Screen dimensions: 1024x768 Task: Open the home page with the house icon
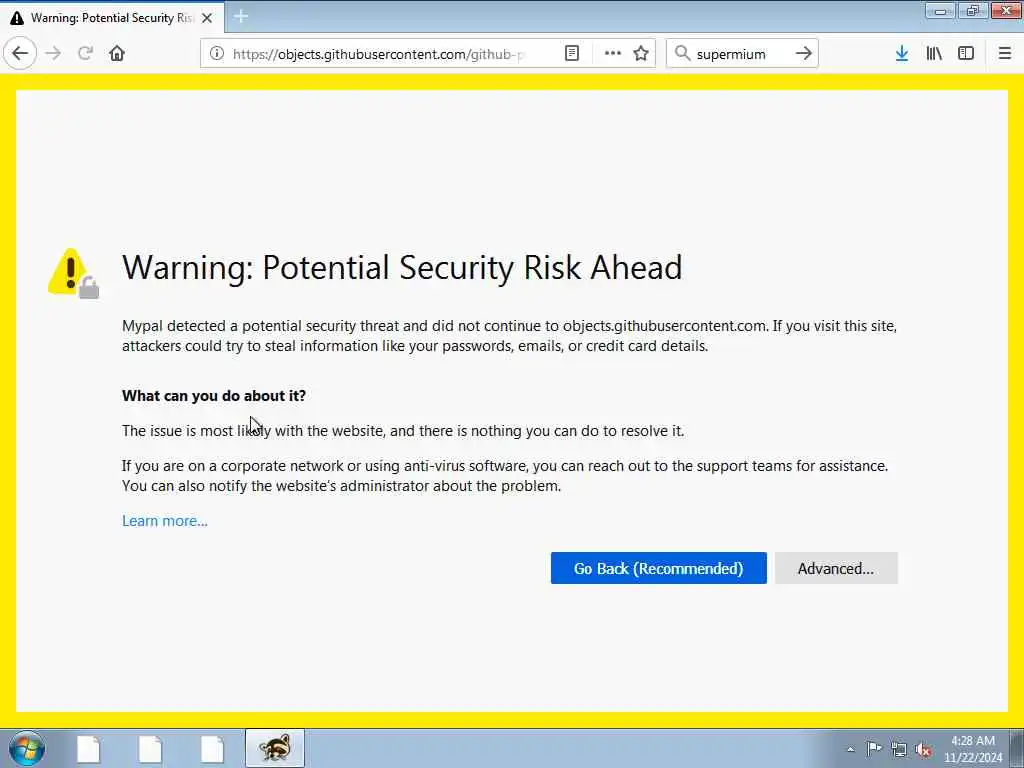pyautogui.click(x=117, y=54)
